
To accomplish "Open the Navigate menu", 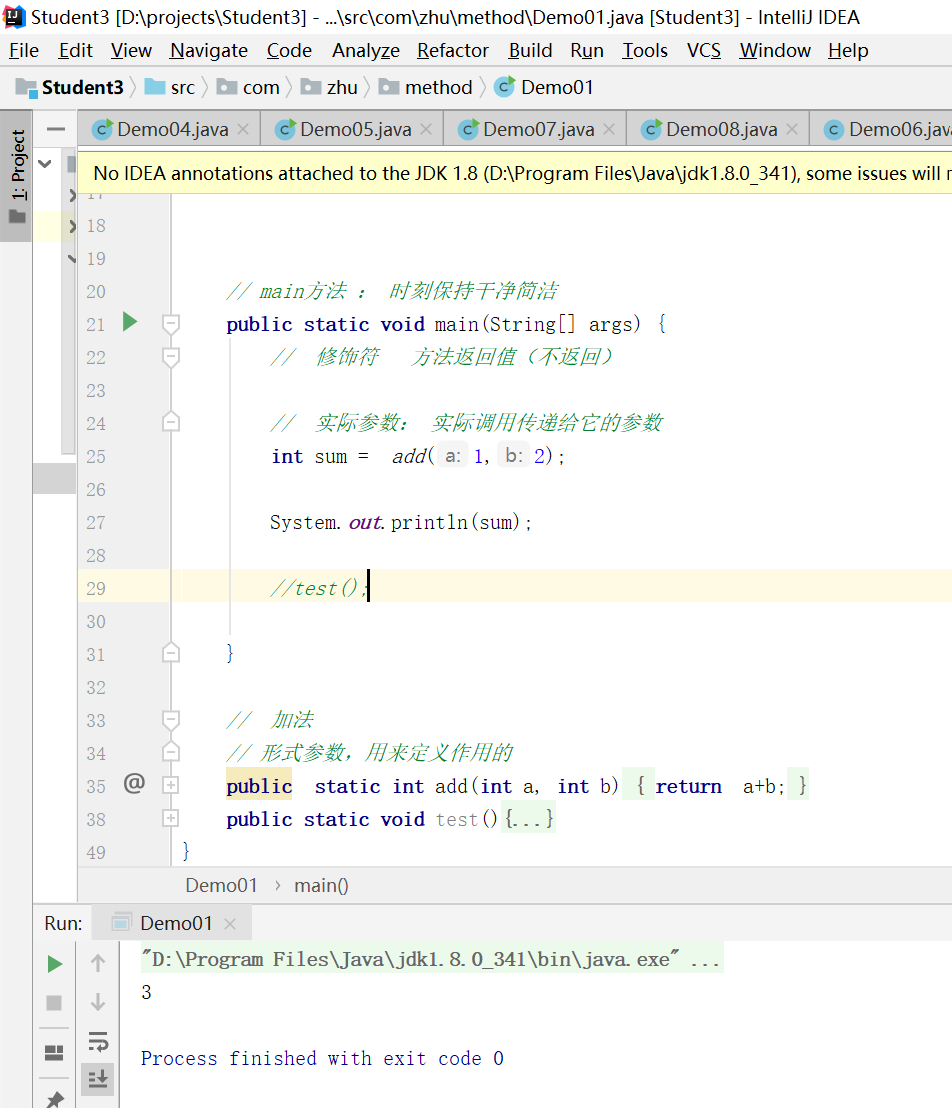I will 209,51.
